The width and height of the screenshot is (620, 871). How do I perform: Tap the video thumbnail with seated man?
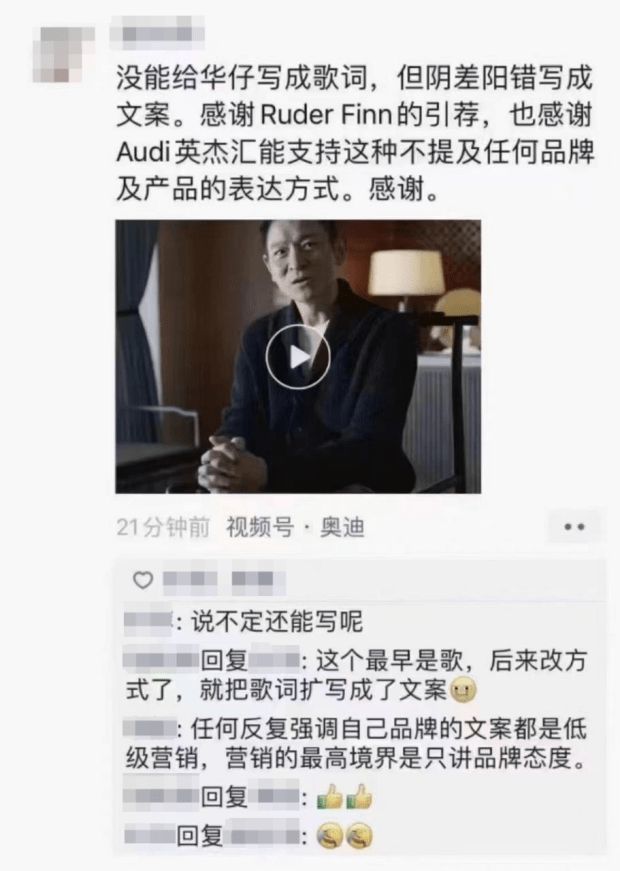298,357
